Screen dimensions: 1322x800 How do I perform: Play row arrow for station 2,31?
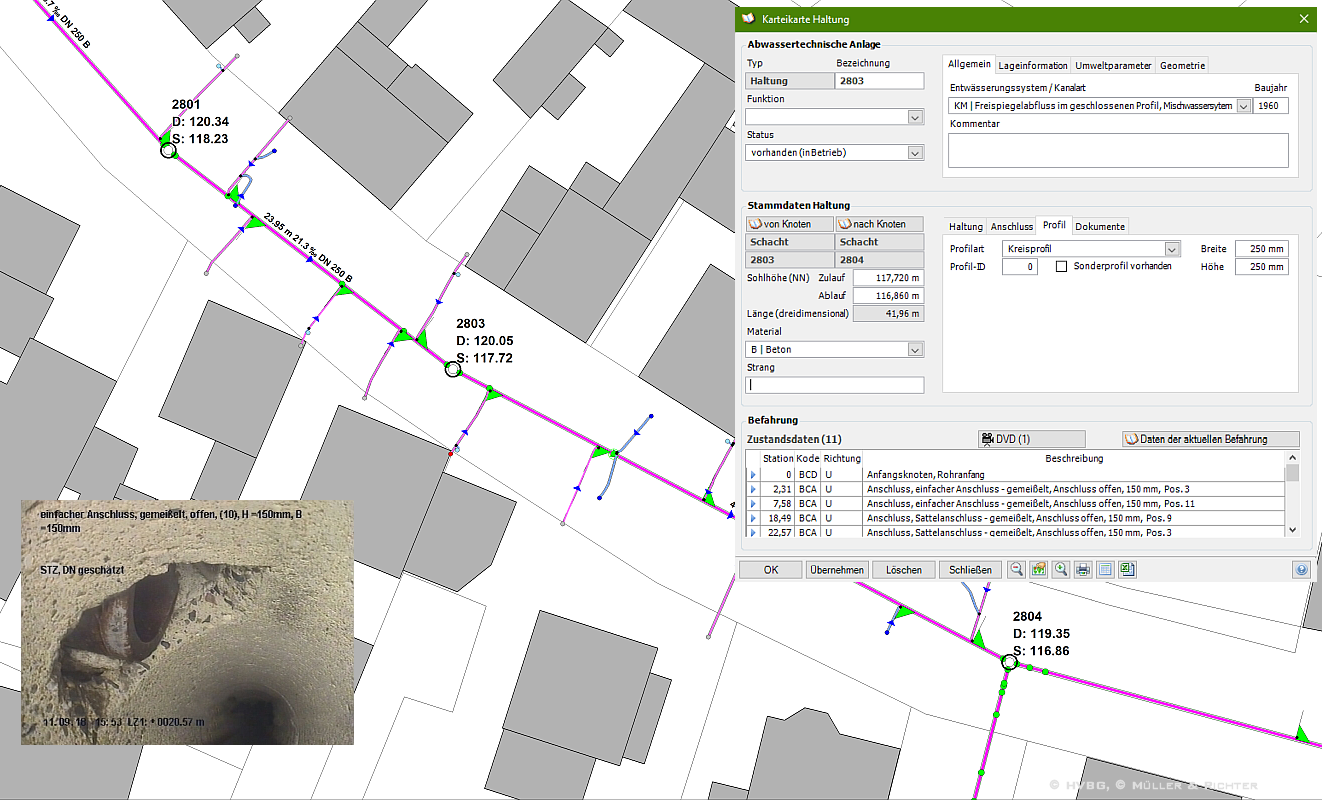coord(753,488)
